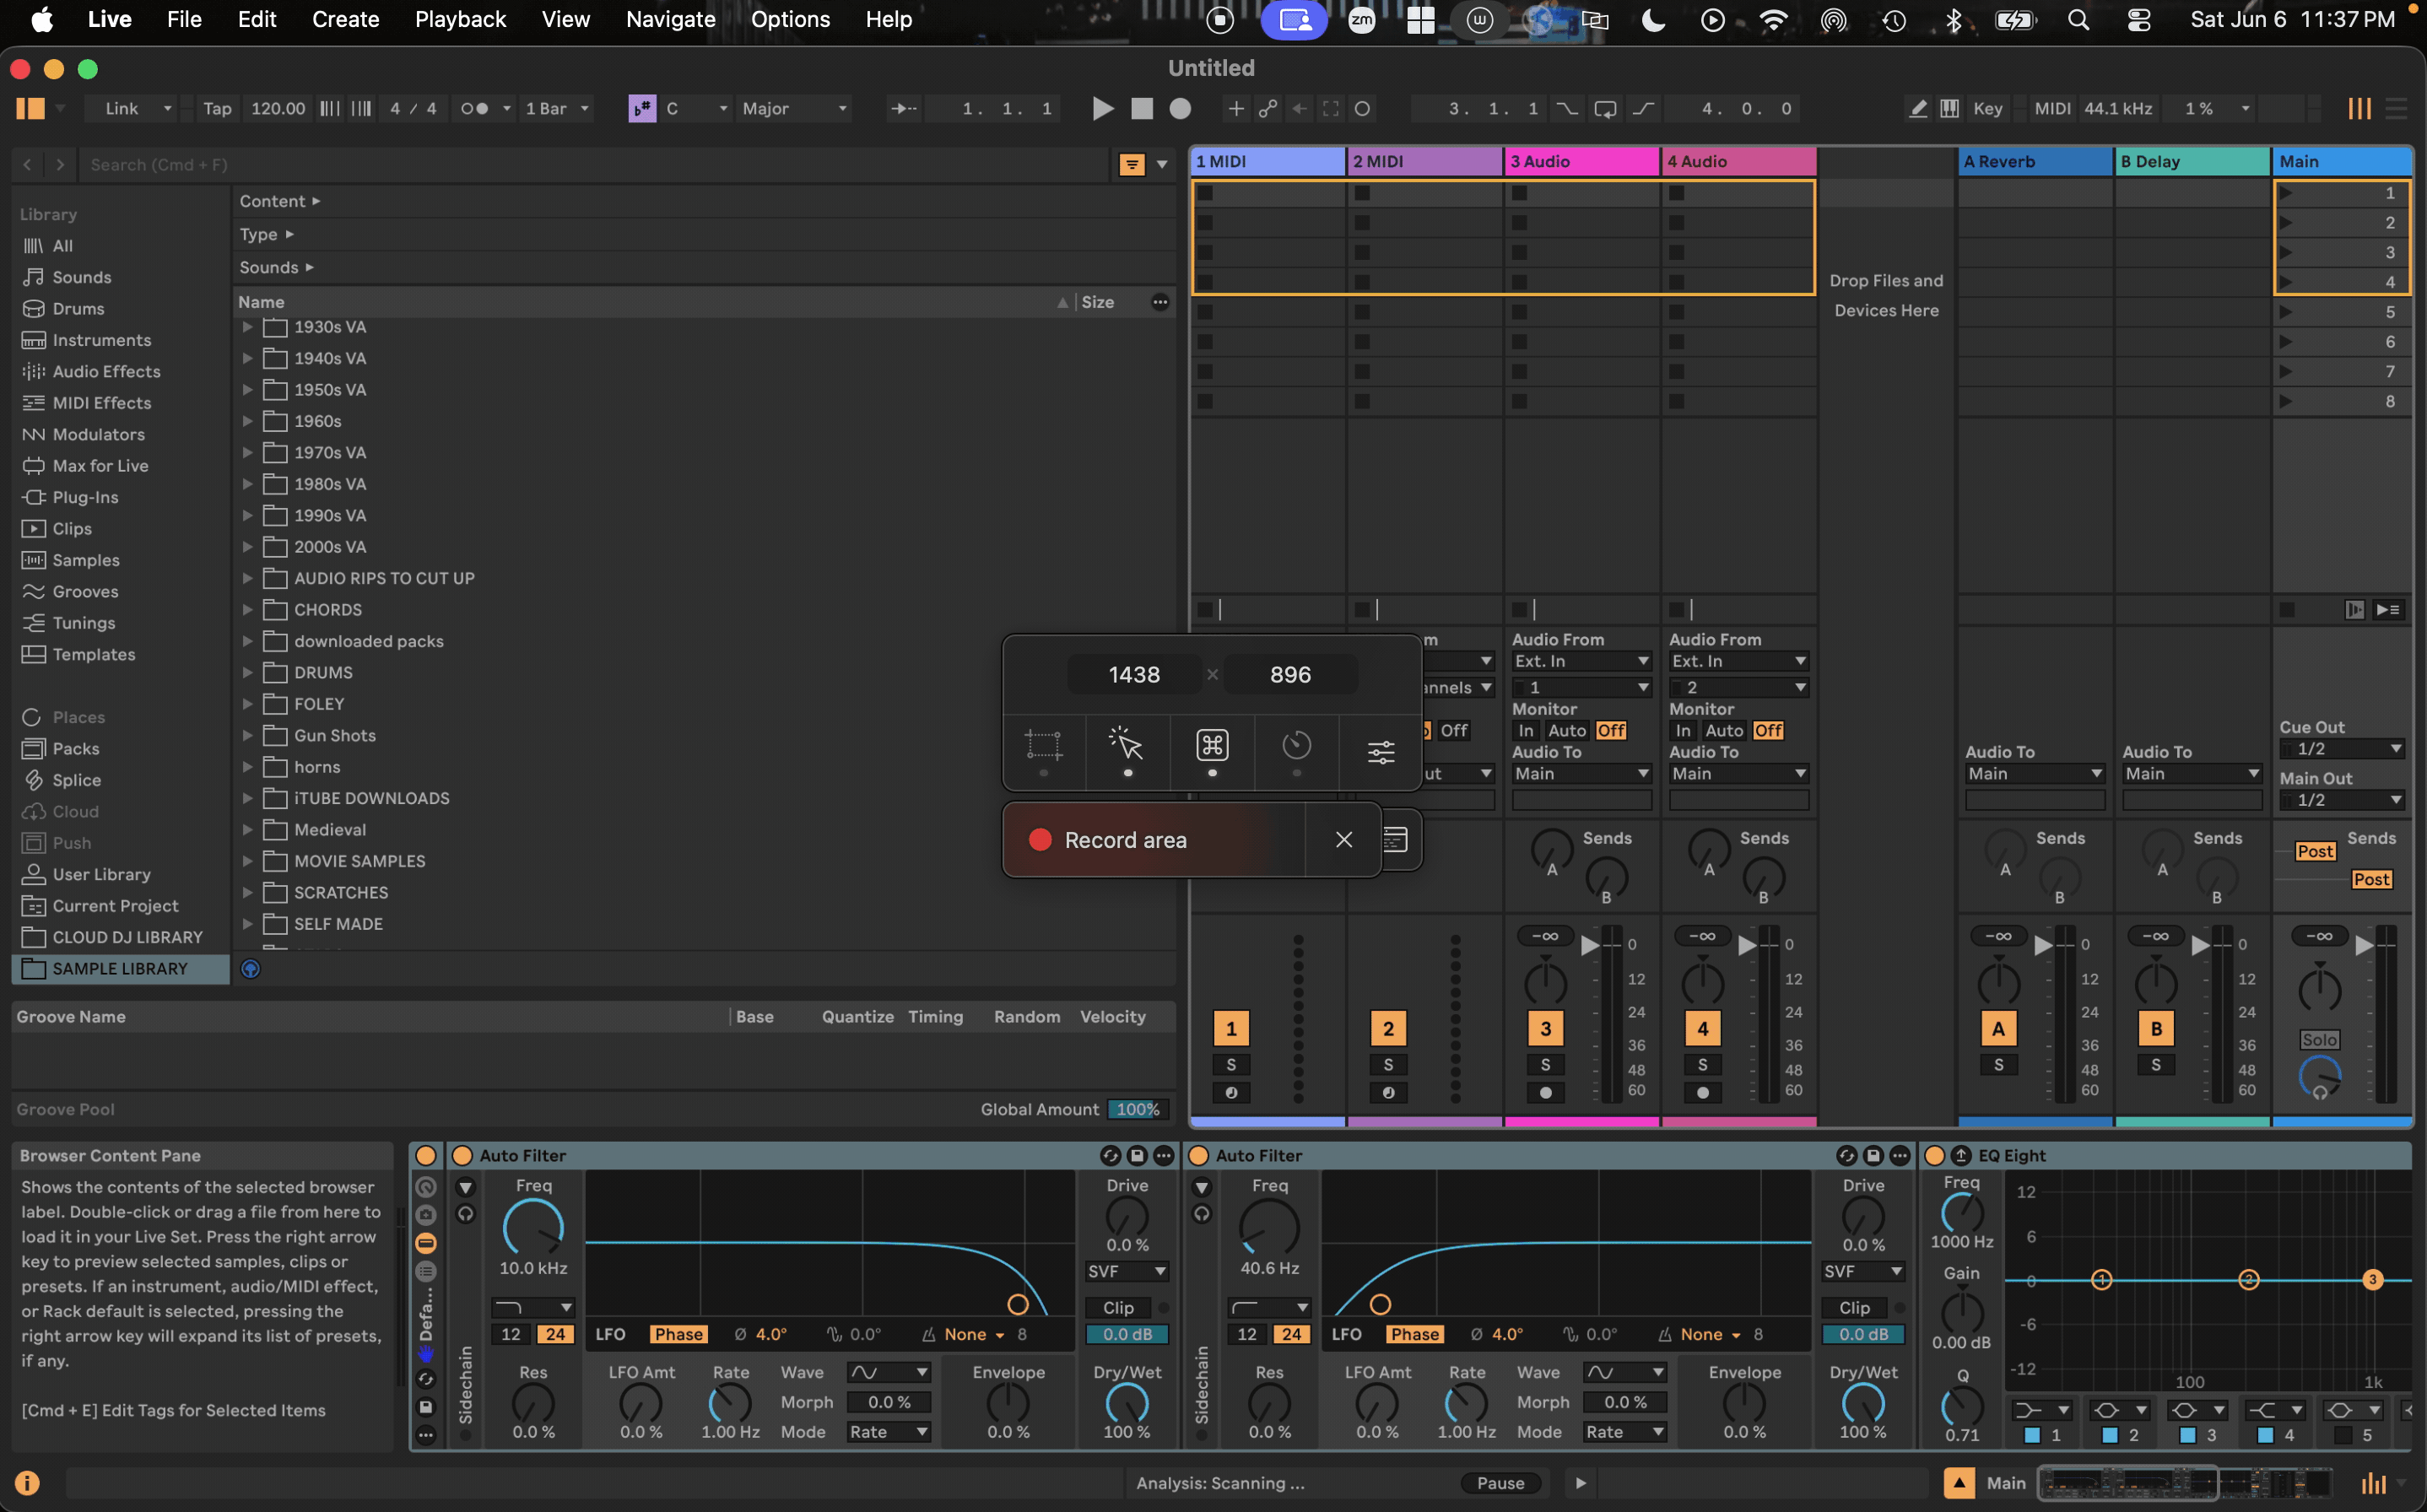Open the Help menu
Viewport: 2427px width, 1512px height.
888,20
